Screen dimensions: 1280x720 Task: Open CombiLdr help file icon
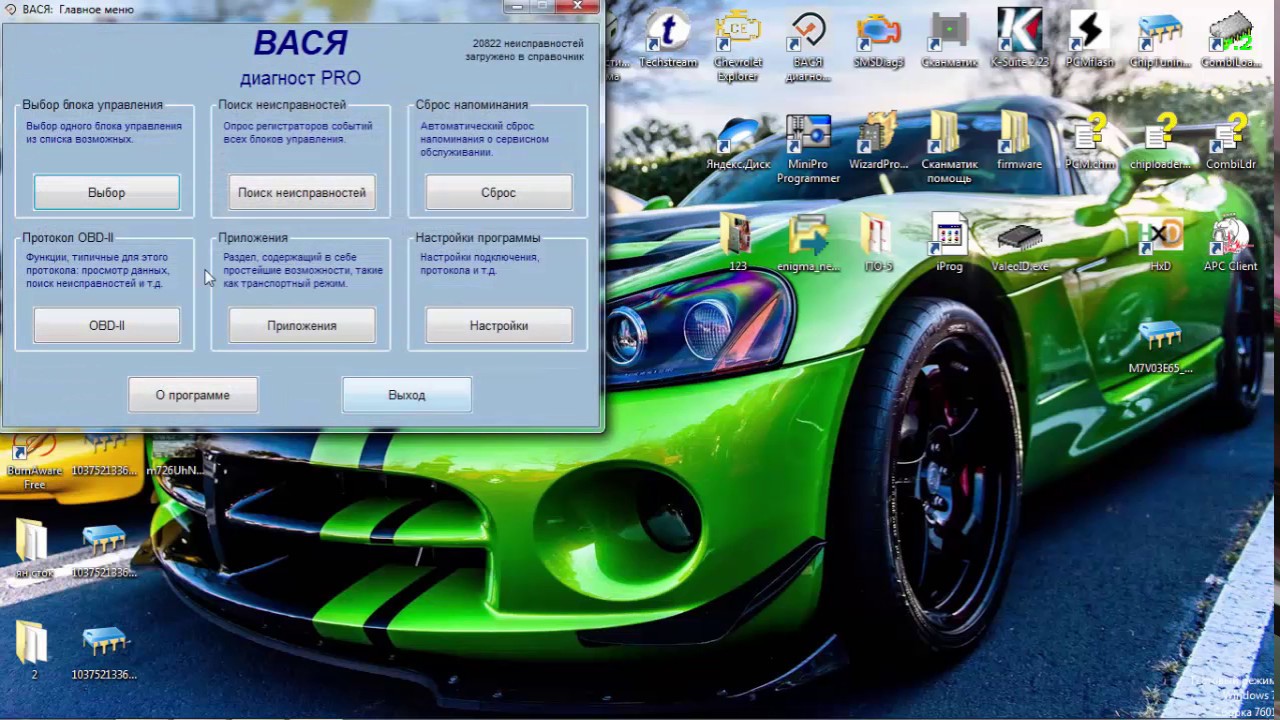[1230, 143]
